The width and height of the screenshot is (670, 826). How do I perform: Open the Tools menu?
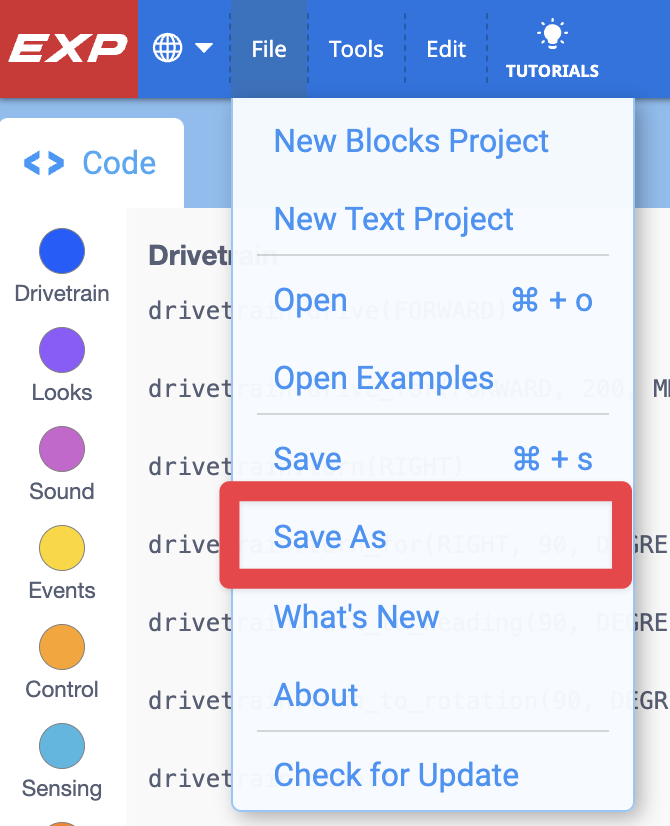tap(356, 48)
